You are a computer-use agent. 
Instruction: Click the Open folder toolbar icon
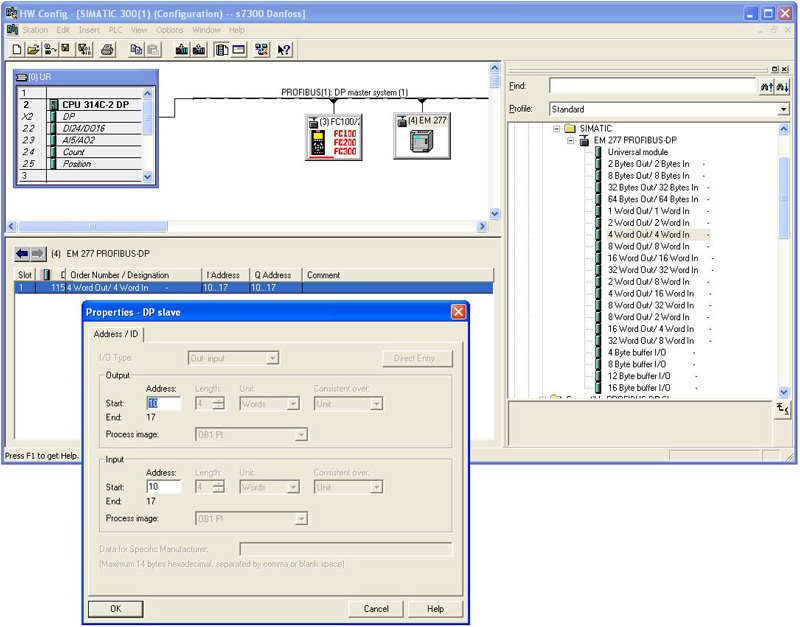click(x=33, y=49)
